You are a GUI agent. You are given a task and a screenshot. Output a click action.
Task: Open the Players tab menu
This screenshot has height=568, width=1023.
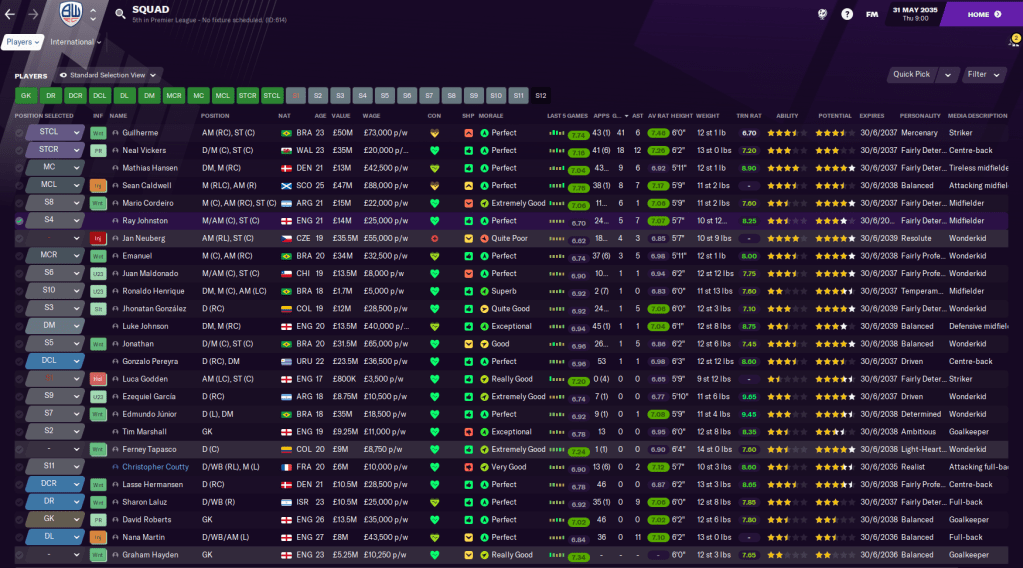(23, 42)
